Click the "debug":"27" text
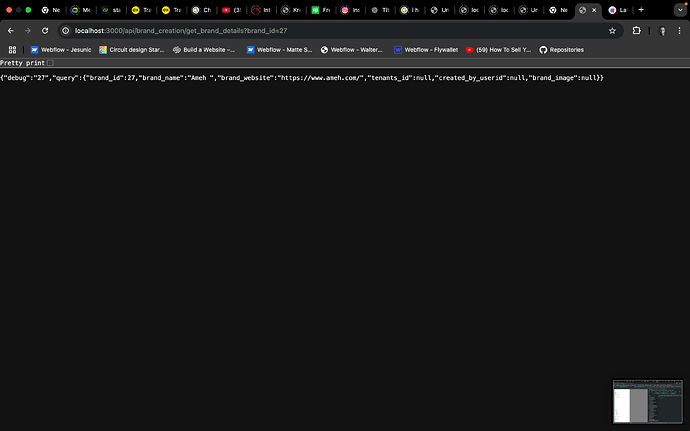This screenshot has width=690, height=431. coord(26,78)
